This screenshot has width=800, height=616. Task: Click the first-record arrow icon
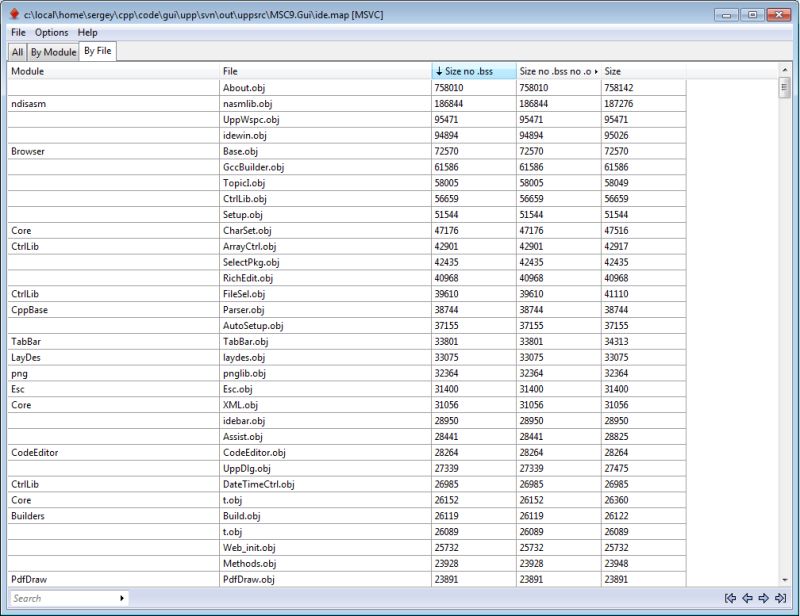731,598
